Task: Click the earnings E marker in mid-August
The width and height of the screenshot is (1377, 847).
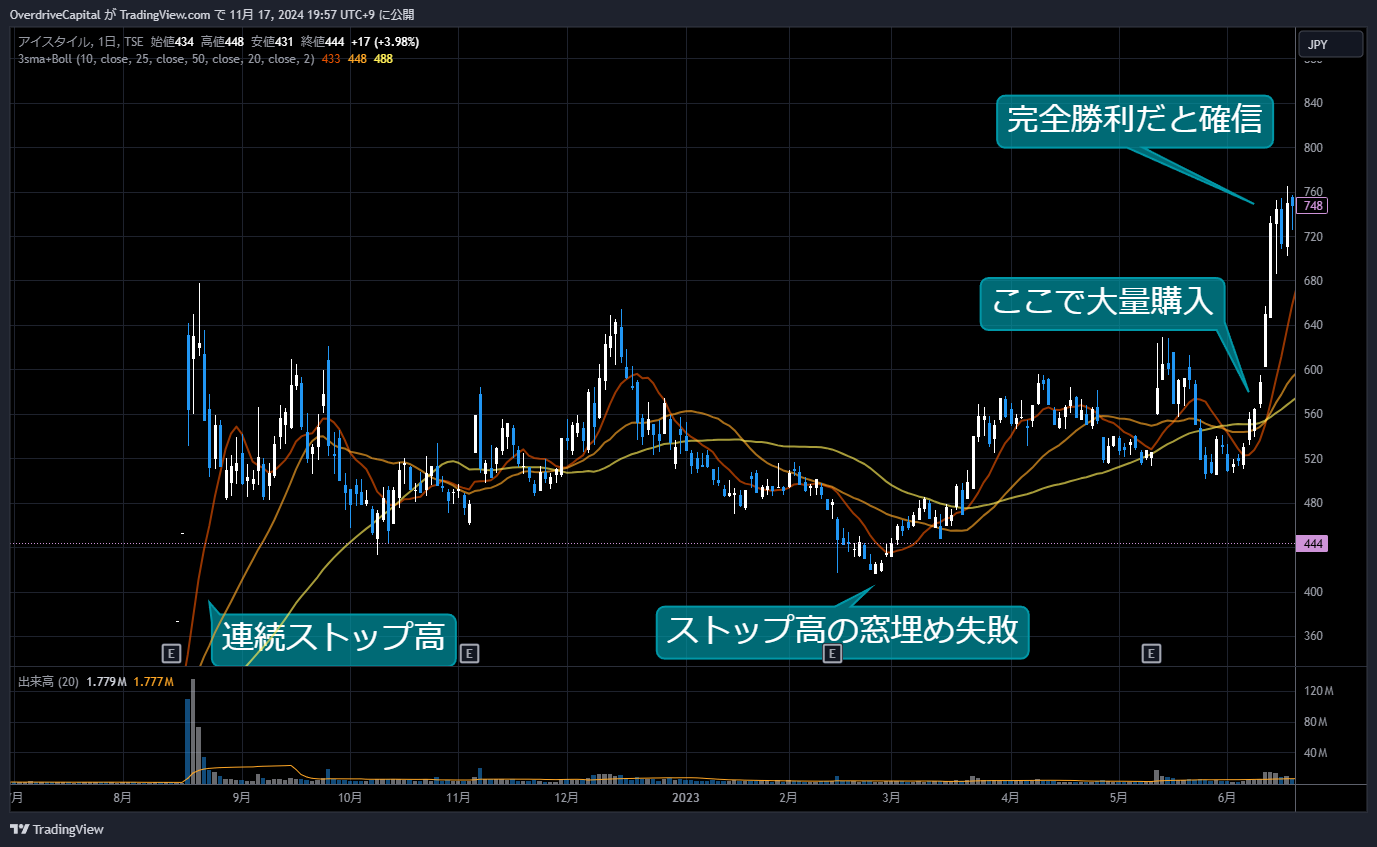Action: (171, 654)
